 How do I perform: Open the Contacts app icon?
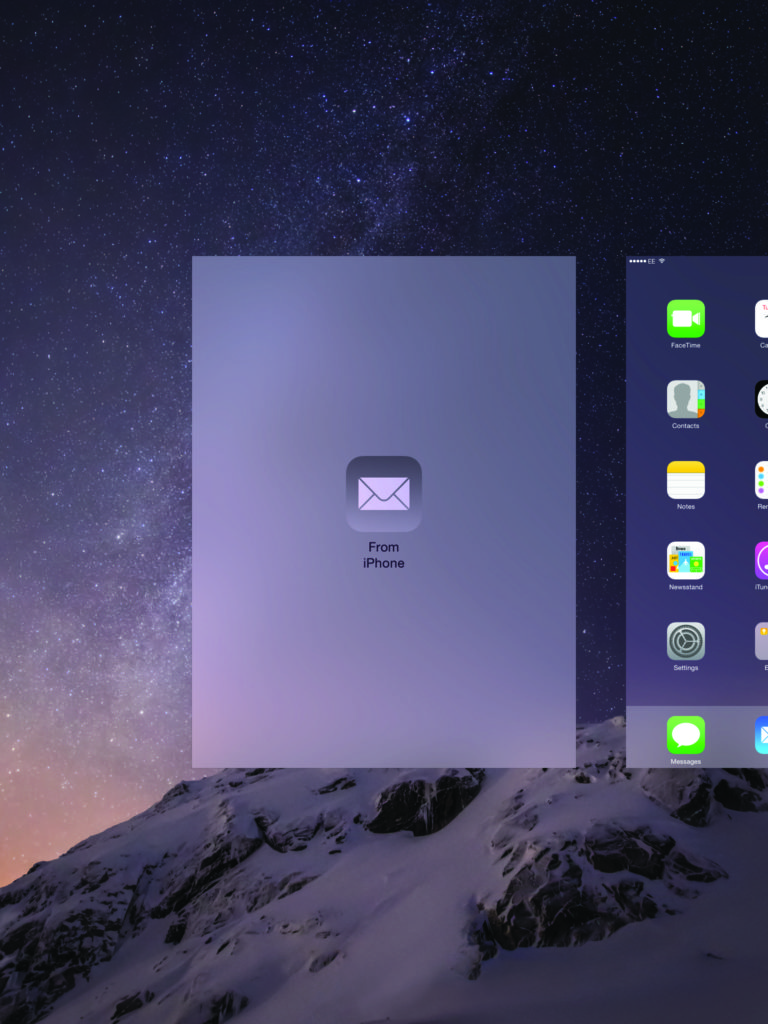[x=686, y=399]
